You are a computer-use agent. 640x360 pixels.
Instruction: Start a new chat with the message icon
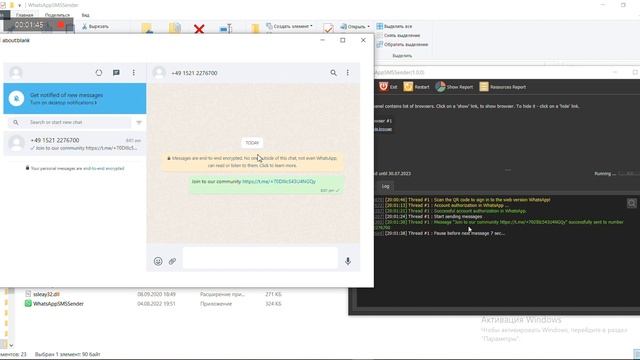116,73
